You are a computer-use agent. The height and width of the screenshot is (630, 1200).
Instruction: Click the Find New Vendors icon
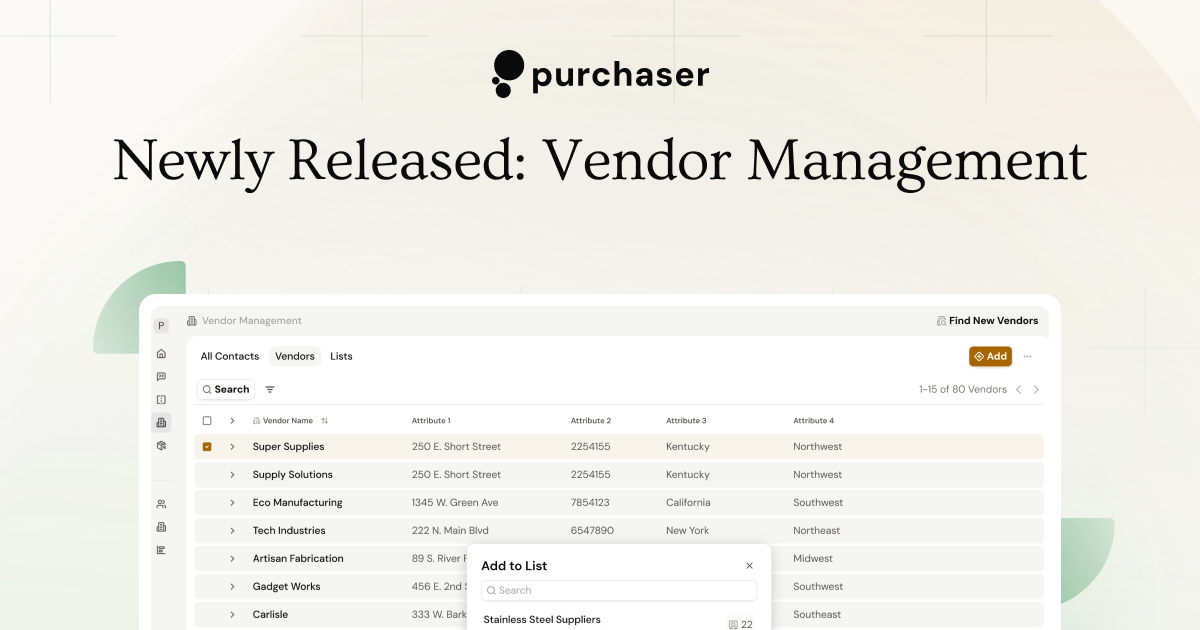(x=941, y=320)
